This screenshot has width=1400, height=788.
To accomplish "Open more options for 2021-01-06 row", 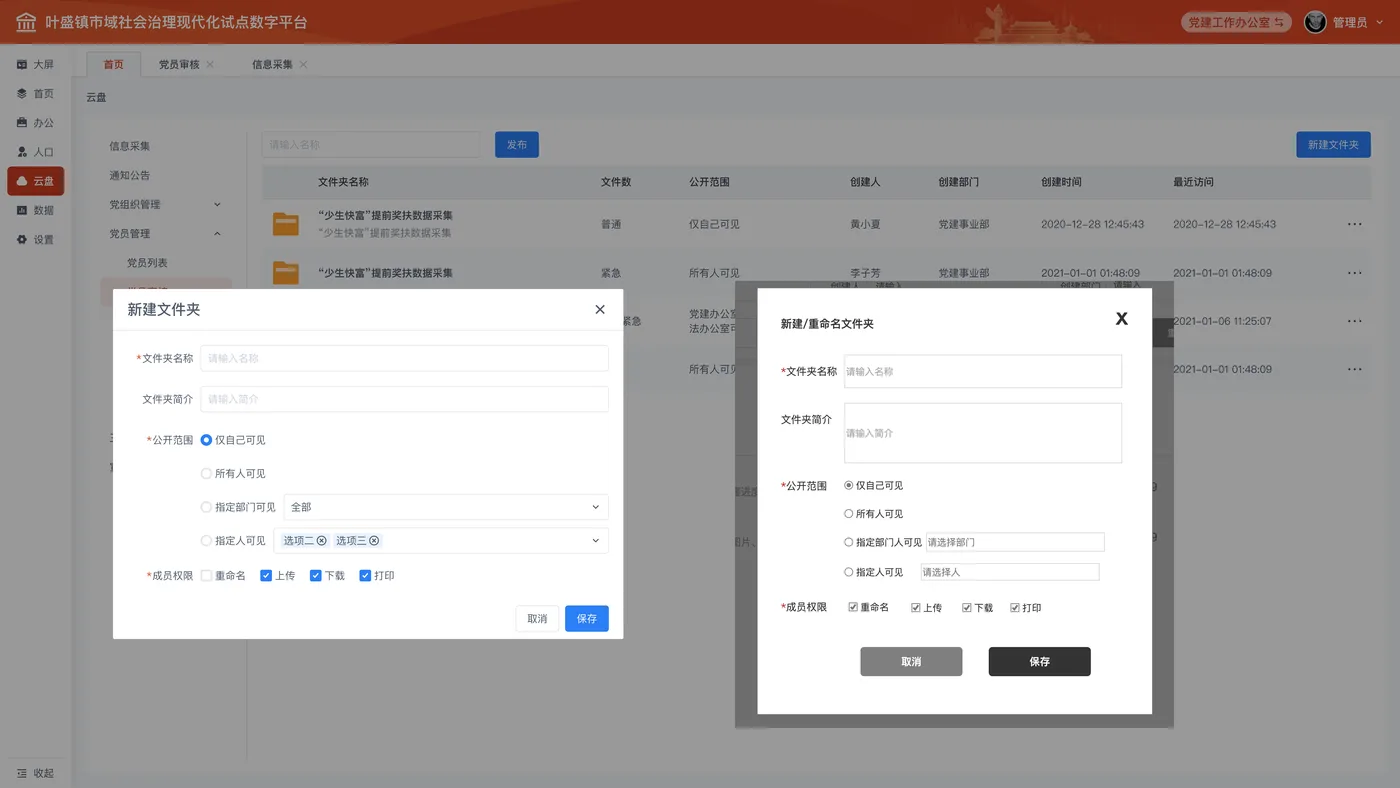I will click(1354, 321).
